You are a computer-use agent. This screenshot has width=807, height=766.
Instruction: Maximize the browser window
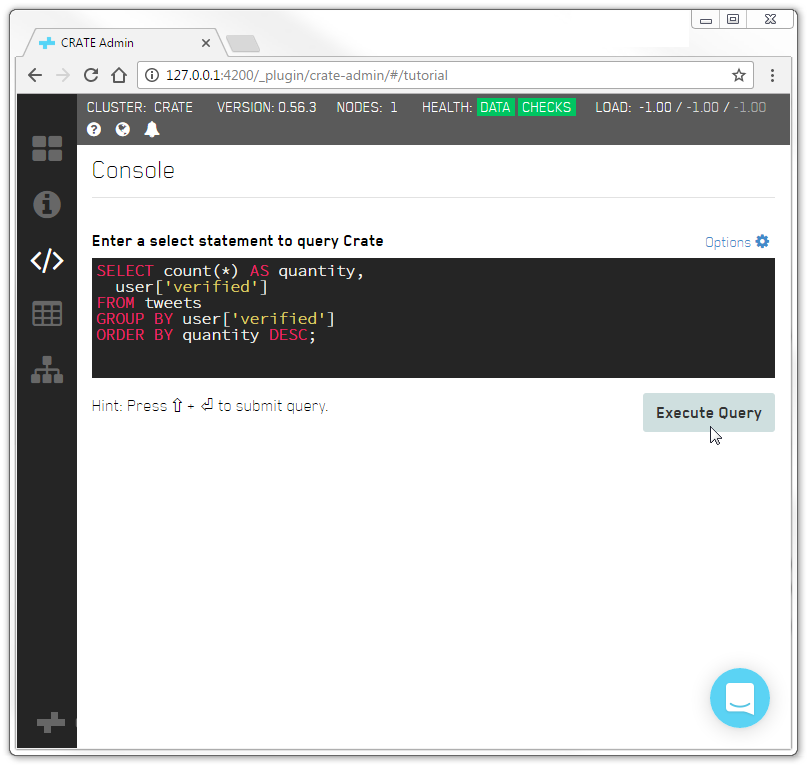[732, 20]
